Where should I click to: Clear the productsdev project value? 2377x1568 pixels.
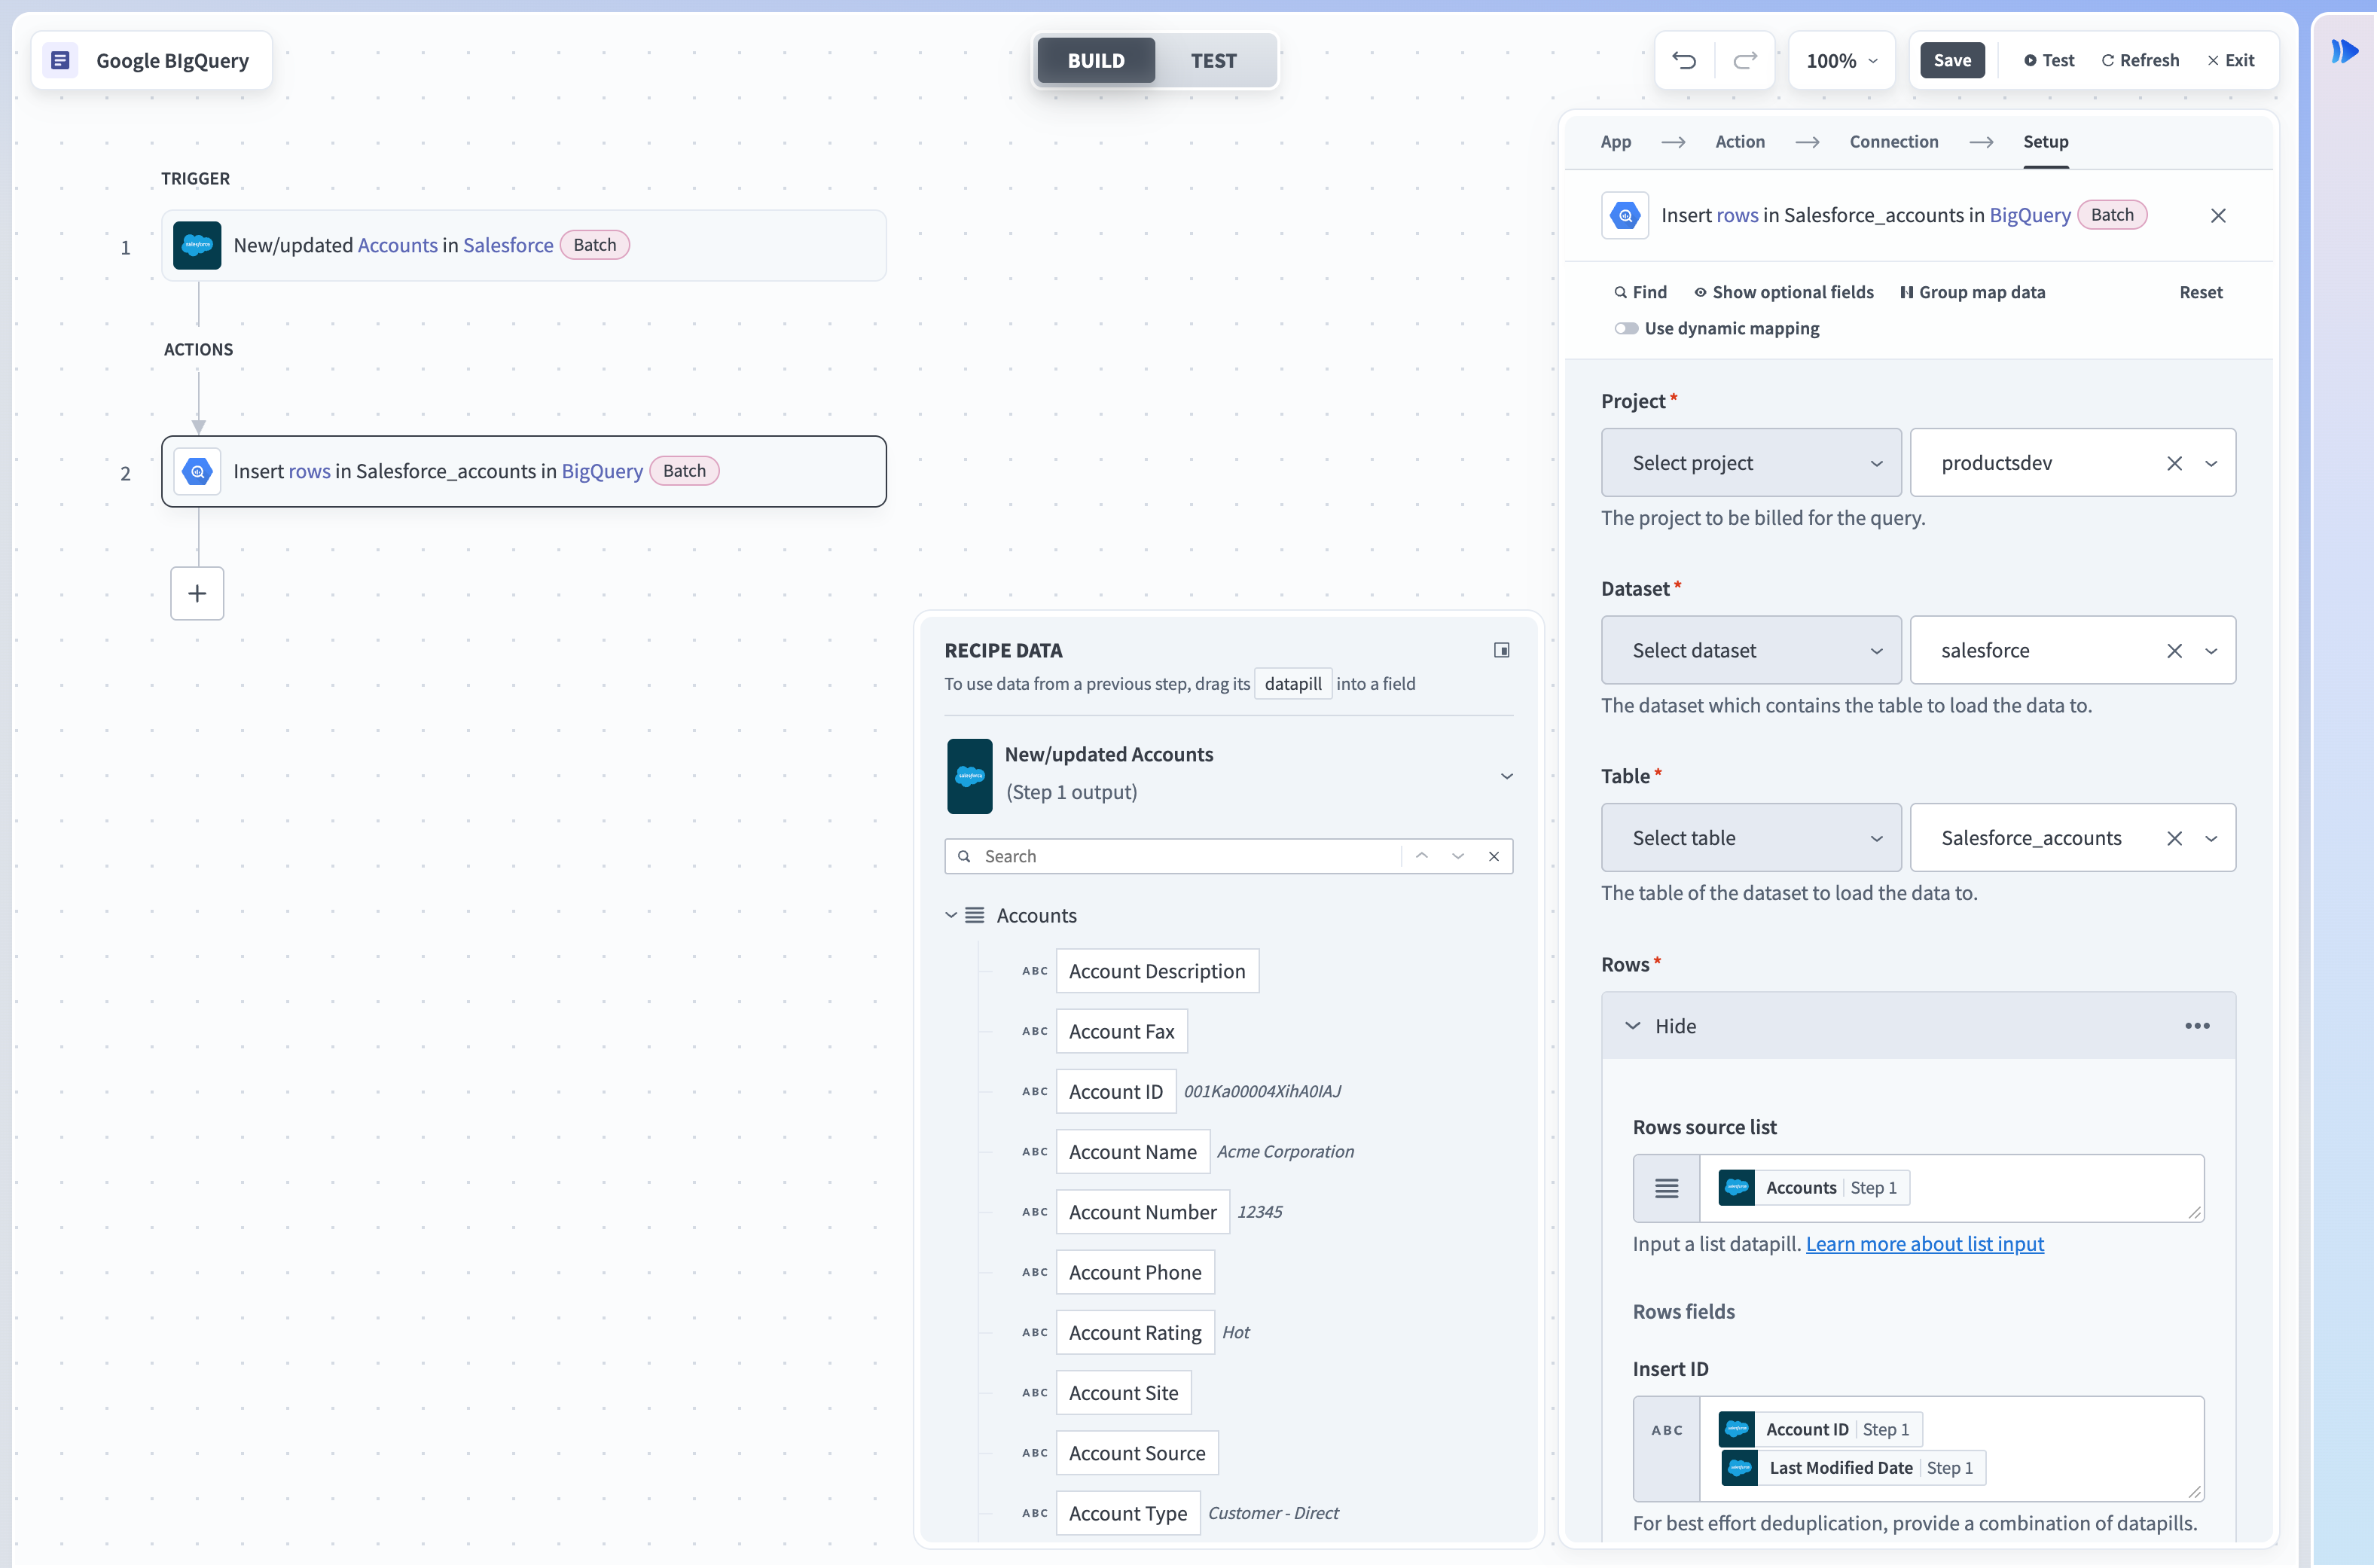point(2174,463)
